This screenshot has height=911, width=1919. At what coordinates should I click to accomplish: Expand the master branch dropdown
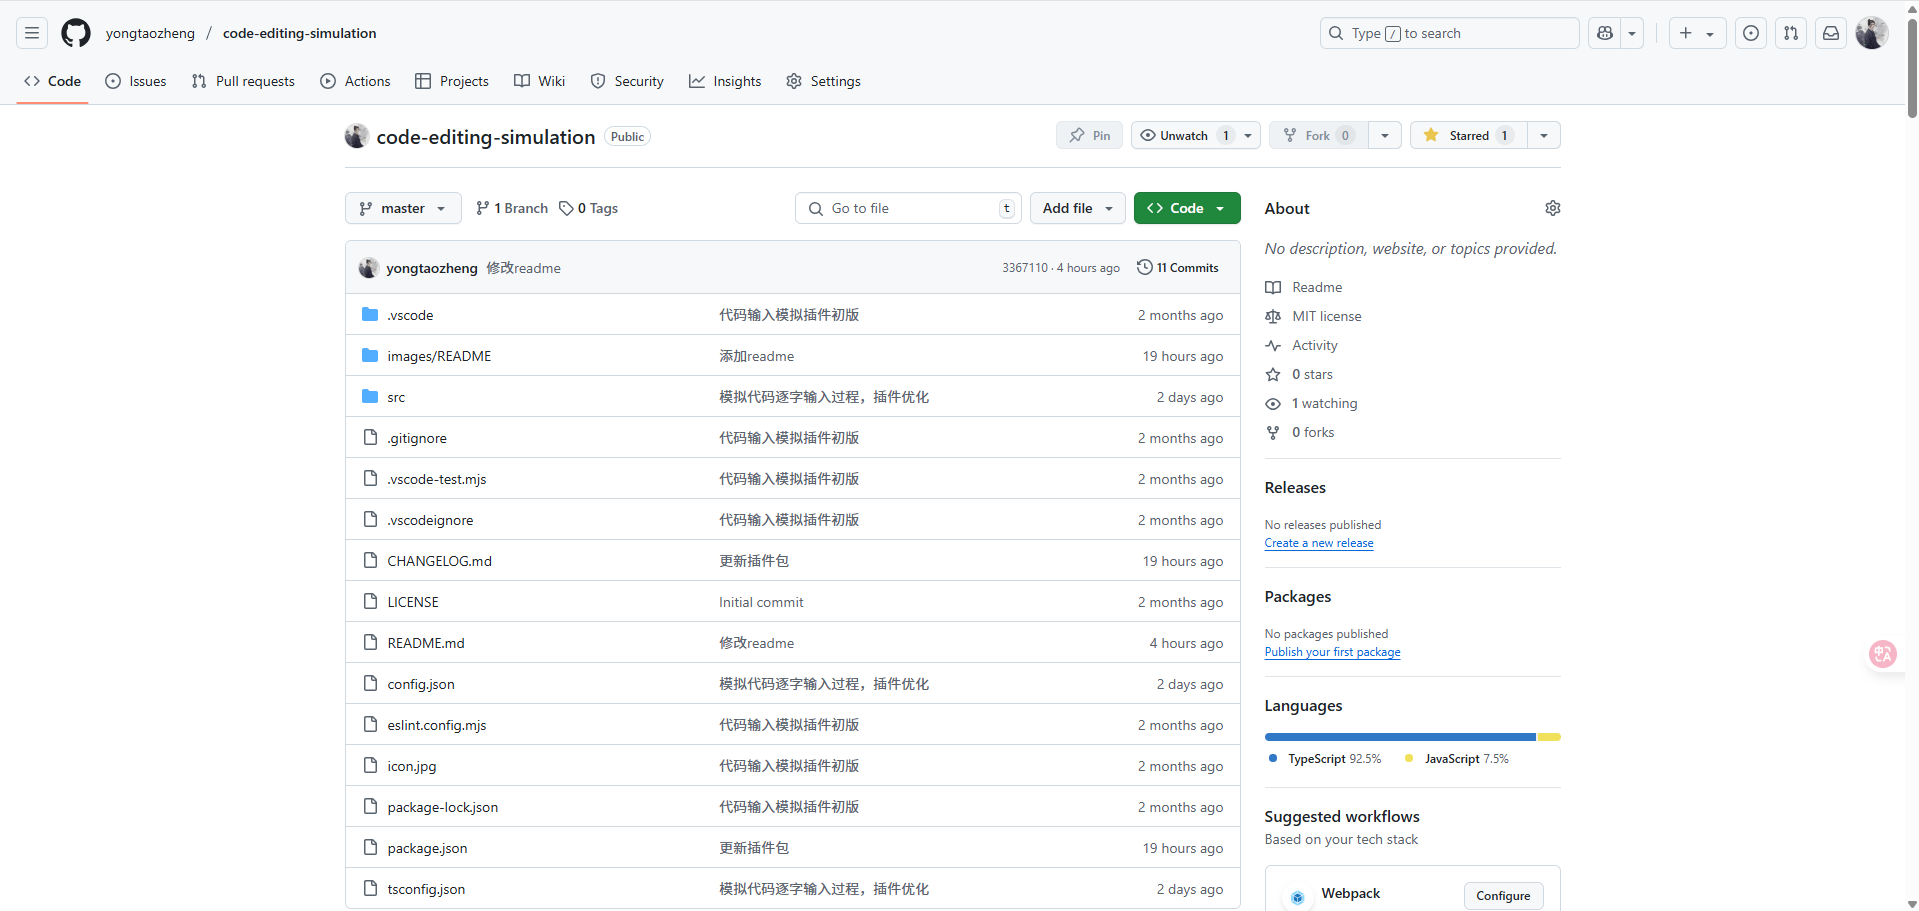click(403, 208)
